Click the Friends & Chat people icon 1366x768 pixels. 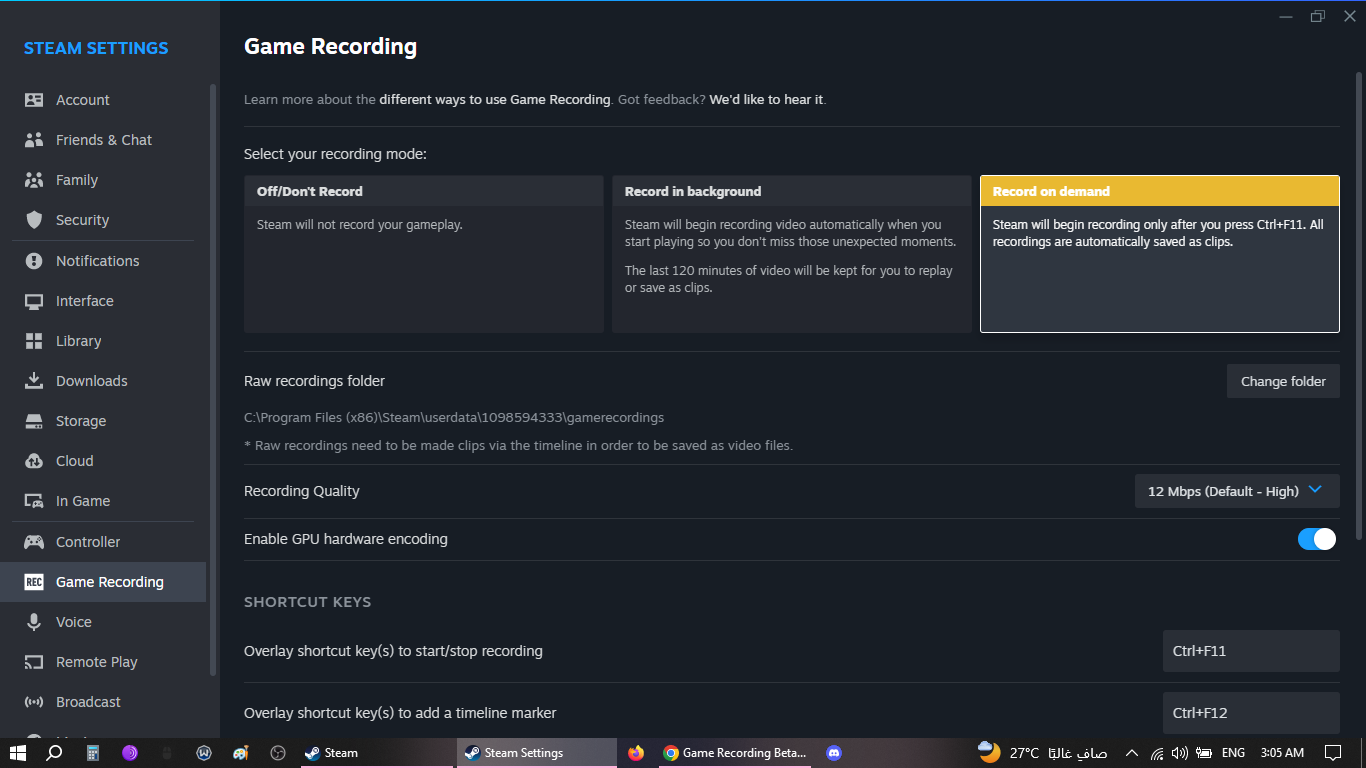(34, 140)
